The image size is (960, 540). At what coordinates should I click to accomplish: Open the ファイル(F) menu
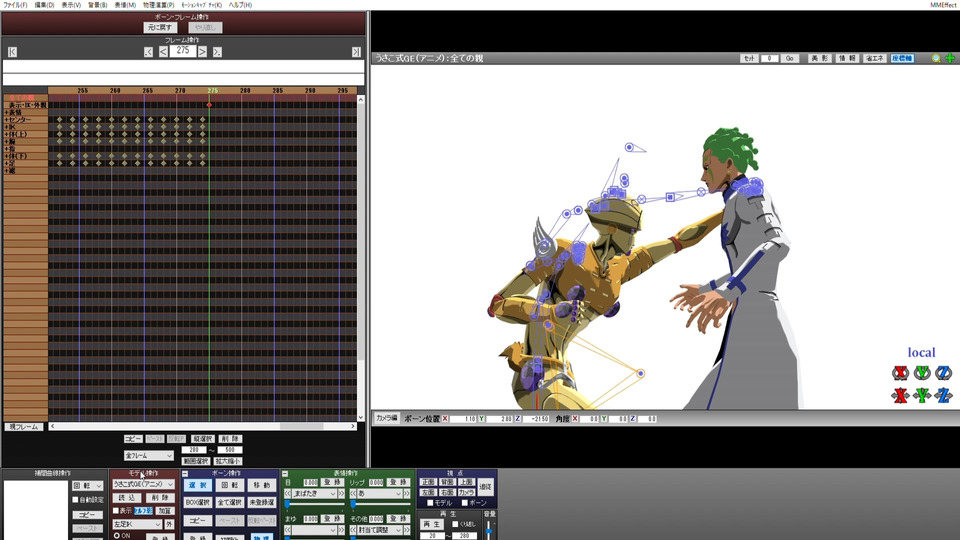15,5
